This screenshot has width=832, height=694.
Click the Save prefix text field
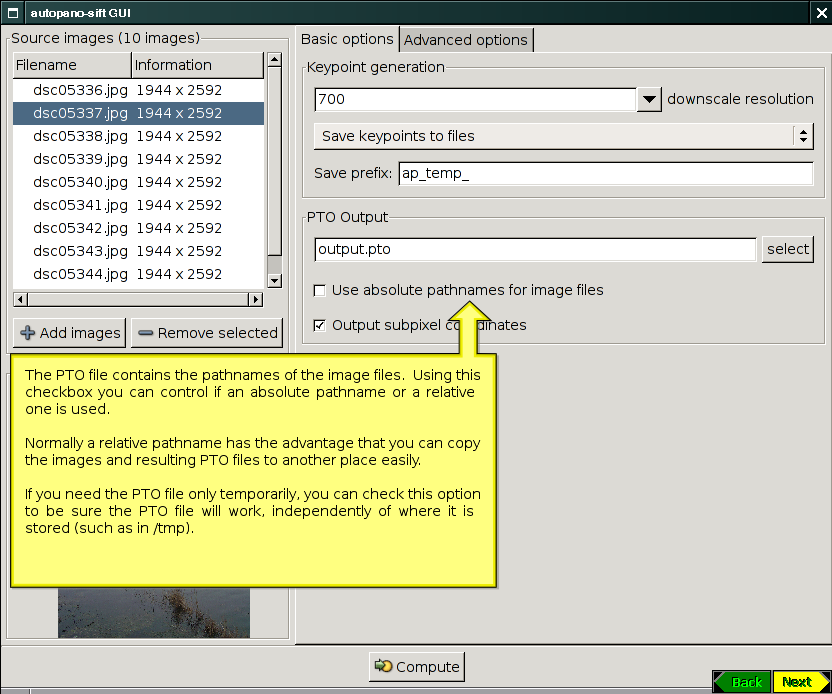point(605,173)
